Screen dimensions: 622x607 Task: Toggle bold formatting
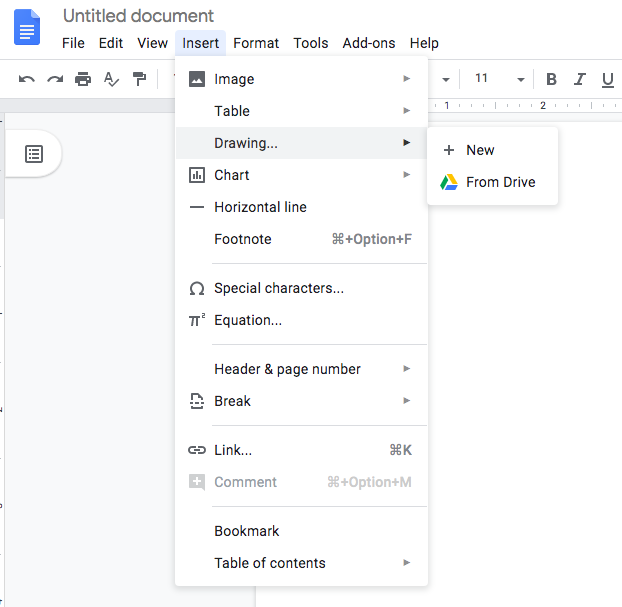pyautogui.click(x=551, y=79)
